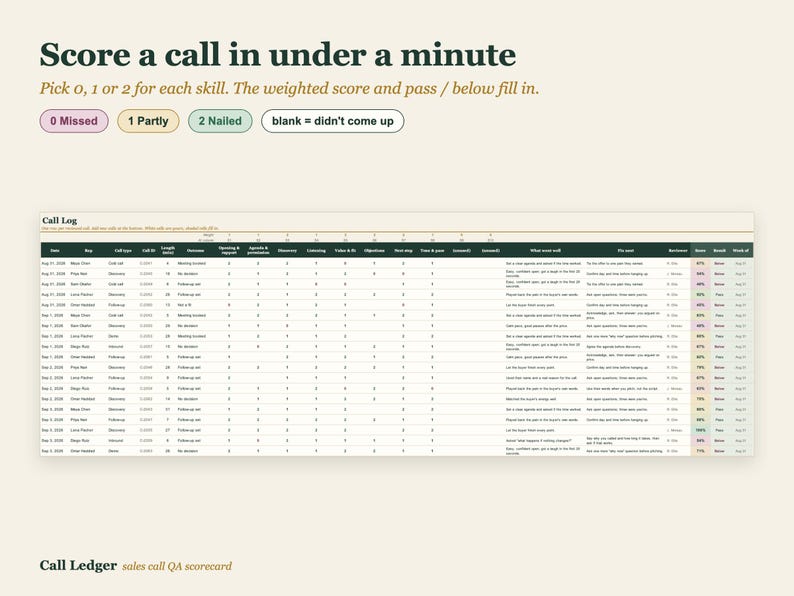Viewport: 794px width, 596px height.
Task: Click the 'Not a fit' outcome cell
Action: (x=184, y=305)
